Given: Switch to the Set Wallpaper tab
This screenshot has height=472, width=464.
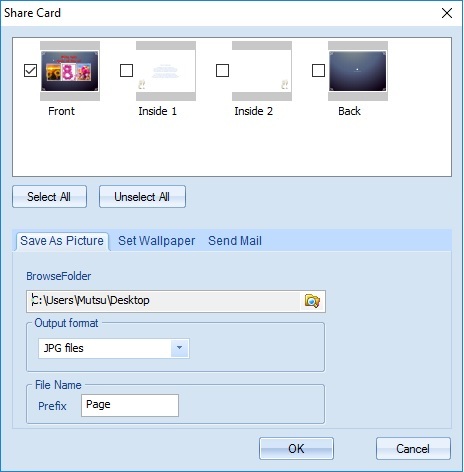Looking at the screenshot, I should tap(157, 241).
